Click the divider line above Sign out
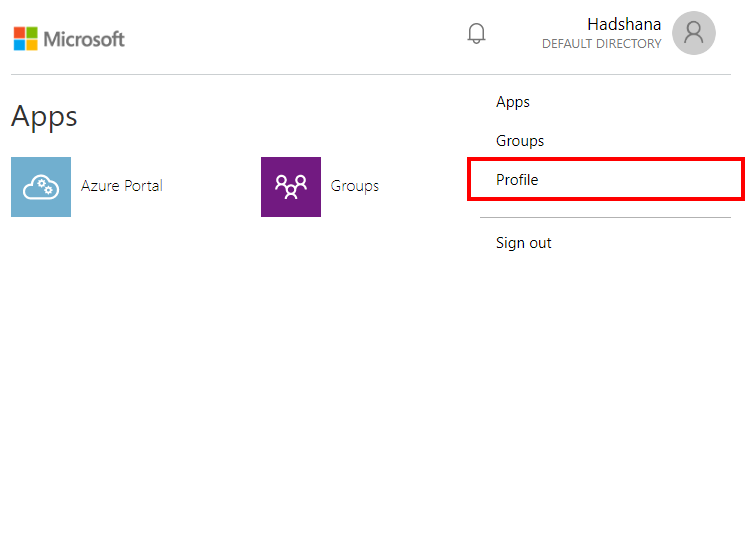752x533 pixels. click(605, 217)
